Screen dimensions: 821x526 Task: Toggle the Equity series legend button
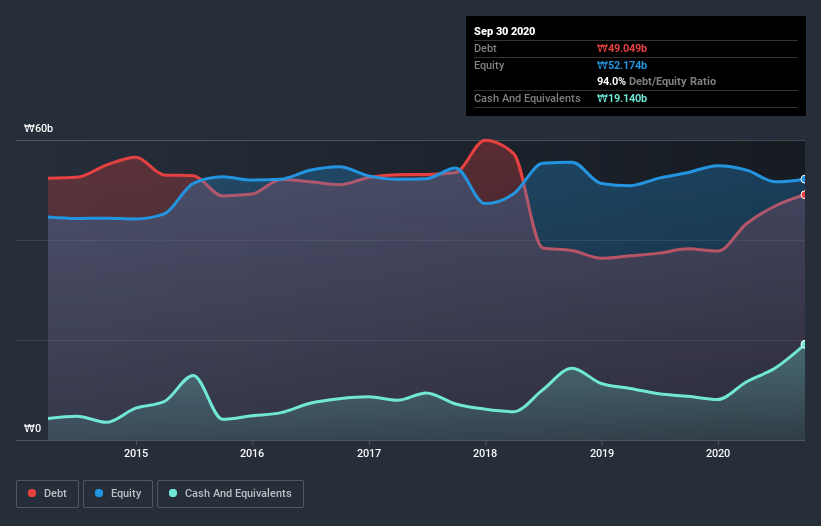point(118,494)
